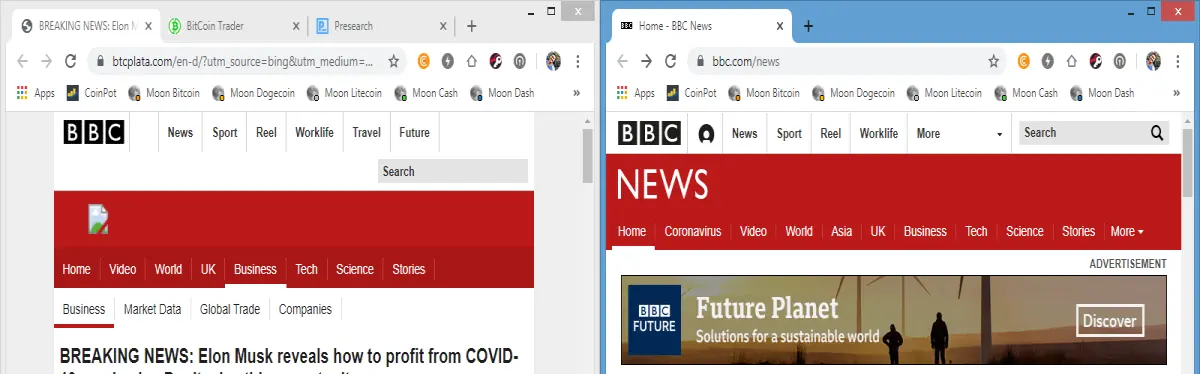
Task: Click the Search field on left btcplata page
Action: click(453, 171)
